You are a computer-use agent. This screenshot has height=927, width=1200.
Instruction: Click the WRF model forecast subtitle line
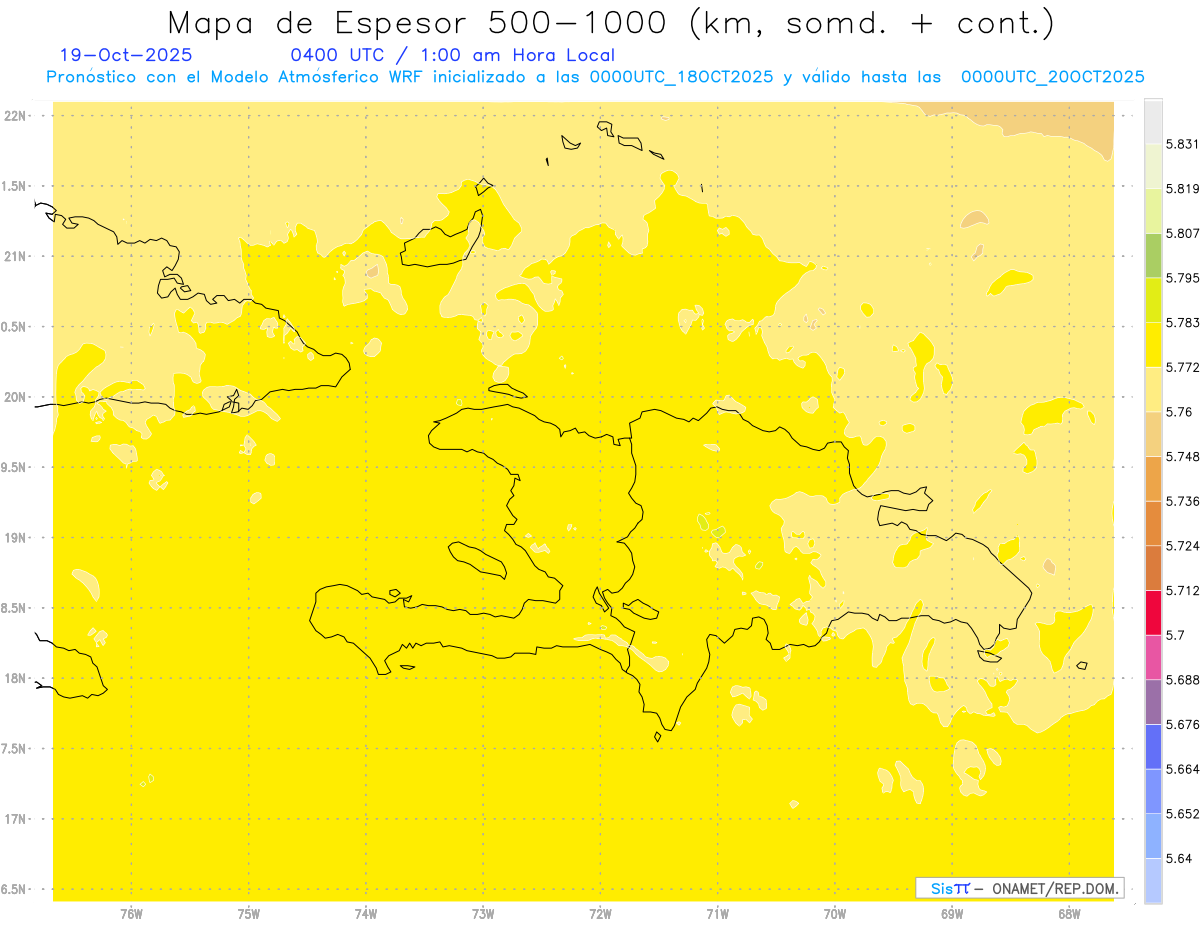pos(595,77)
